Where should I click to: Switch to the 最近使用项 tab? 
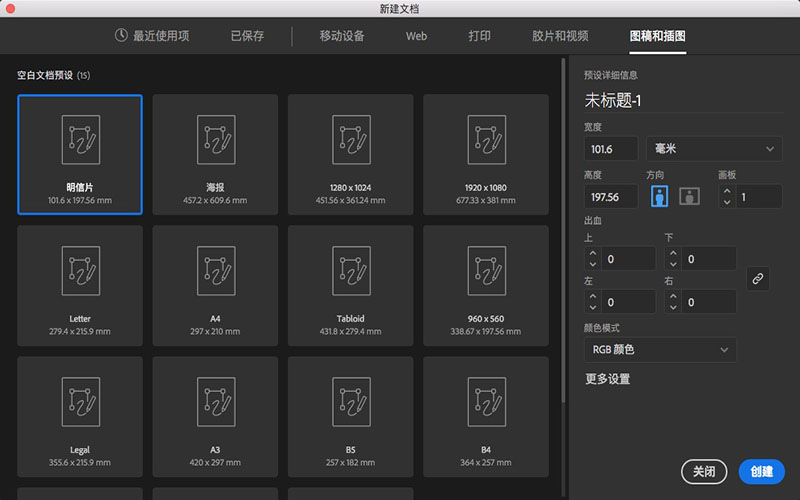(152, 36)
